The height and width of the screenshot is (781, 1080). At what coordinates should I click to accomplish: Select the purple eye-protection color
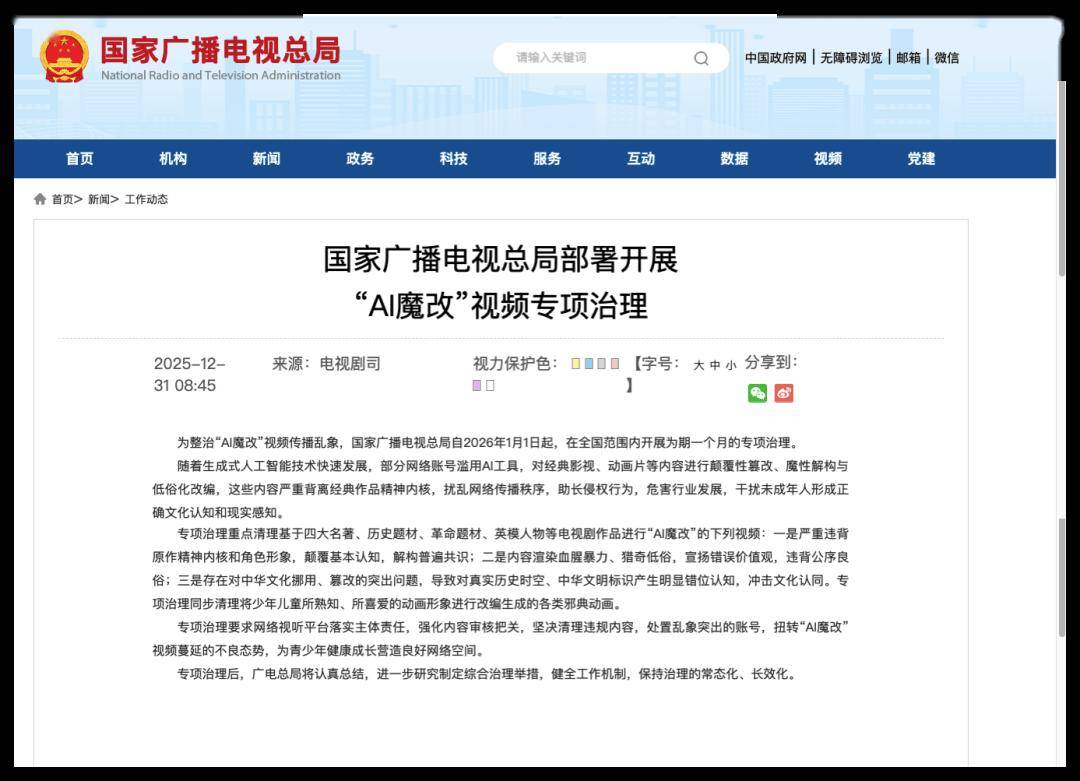pos(477,386)
